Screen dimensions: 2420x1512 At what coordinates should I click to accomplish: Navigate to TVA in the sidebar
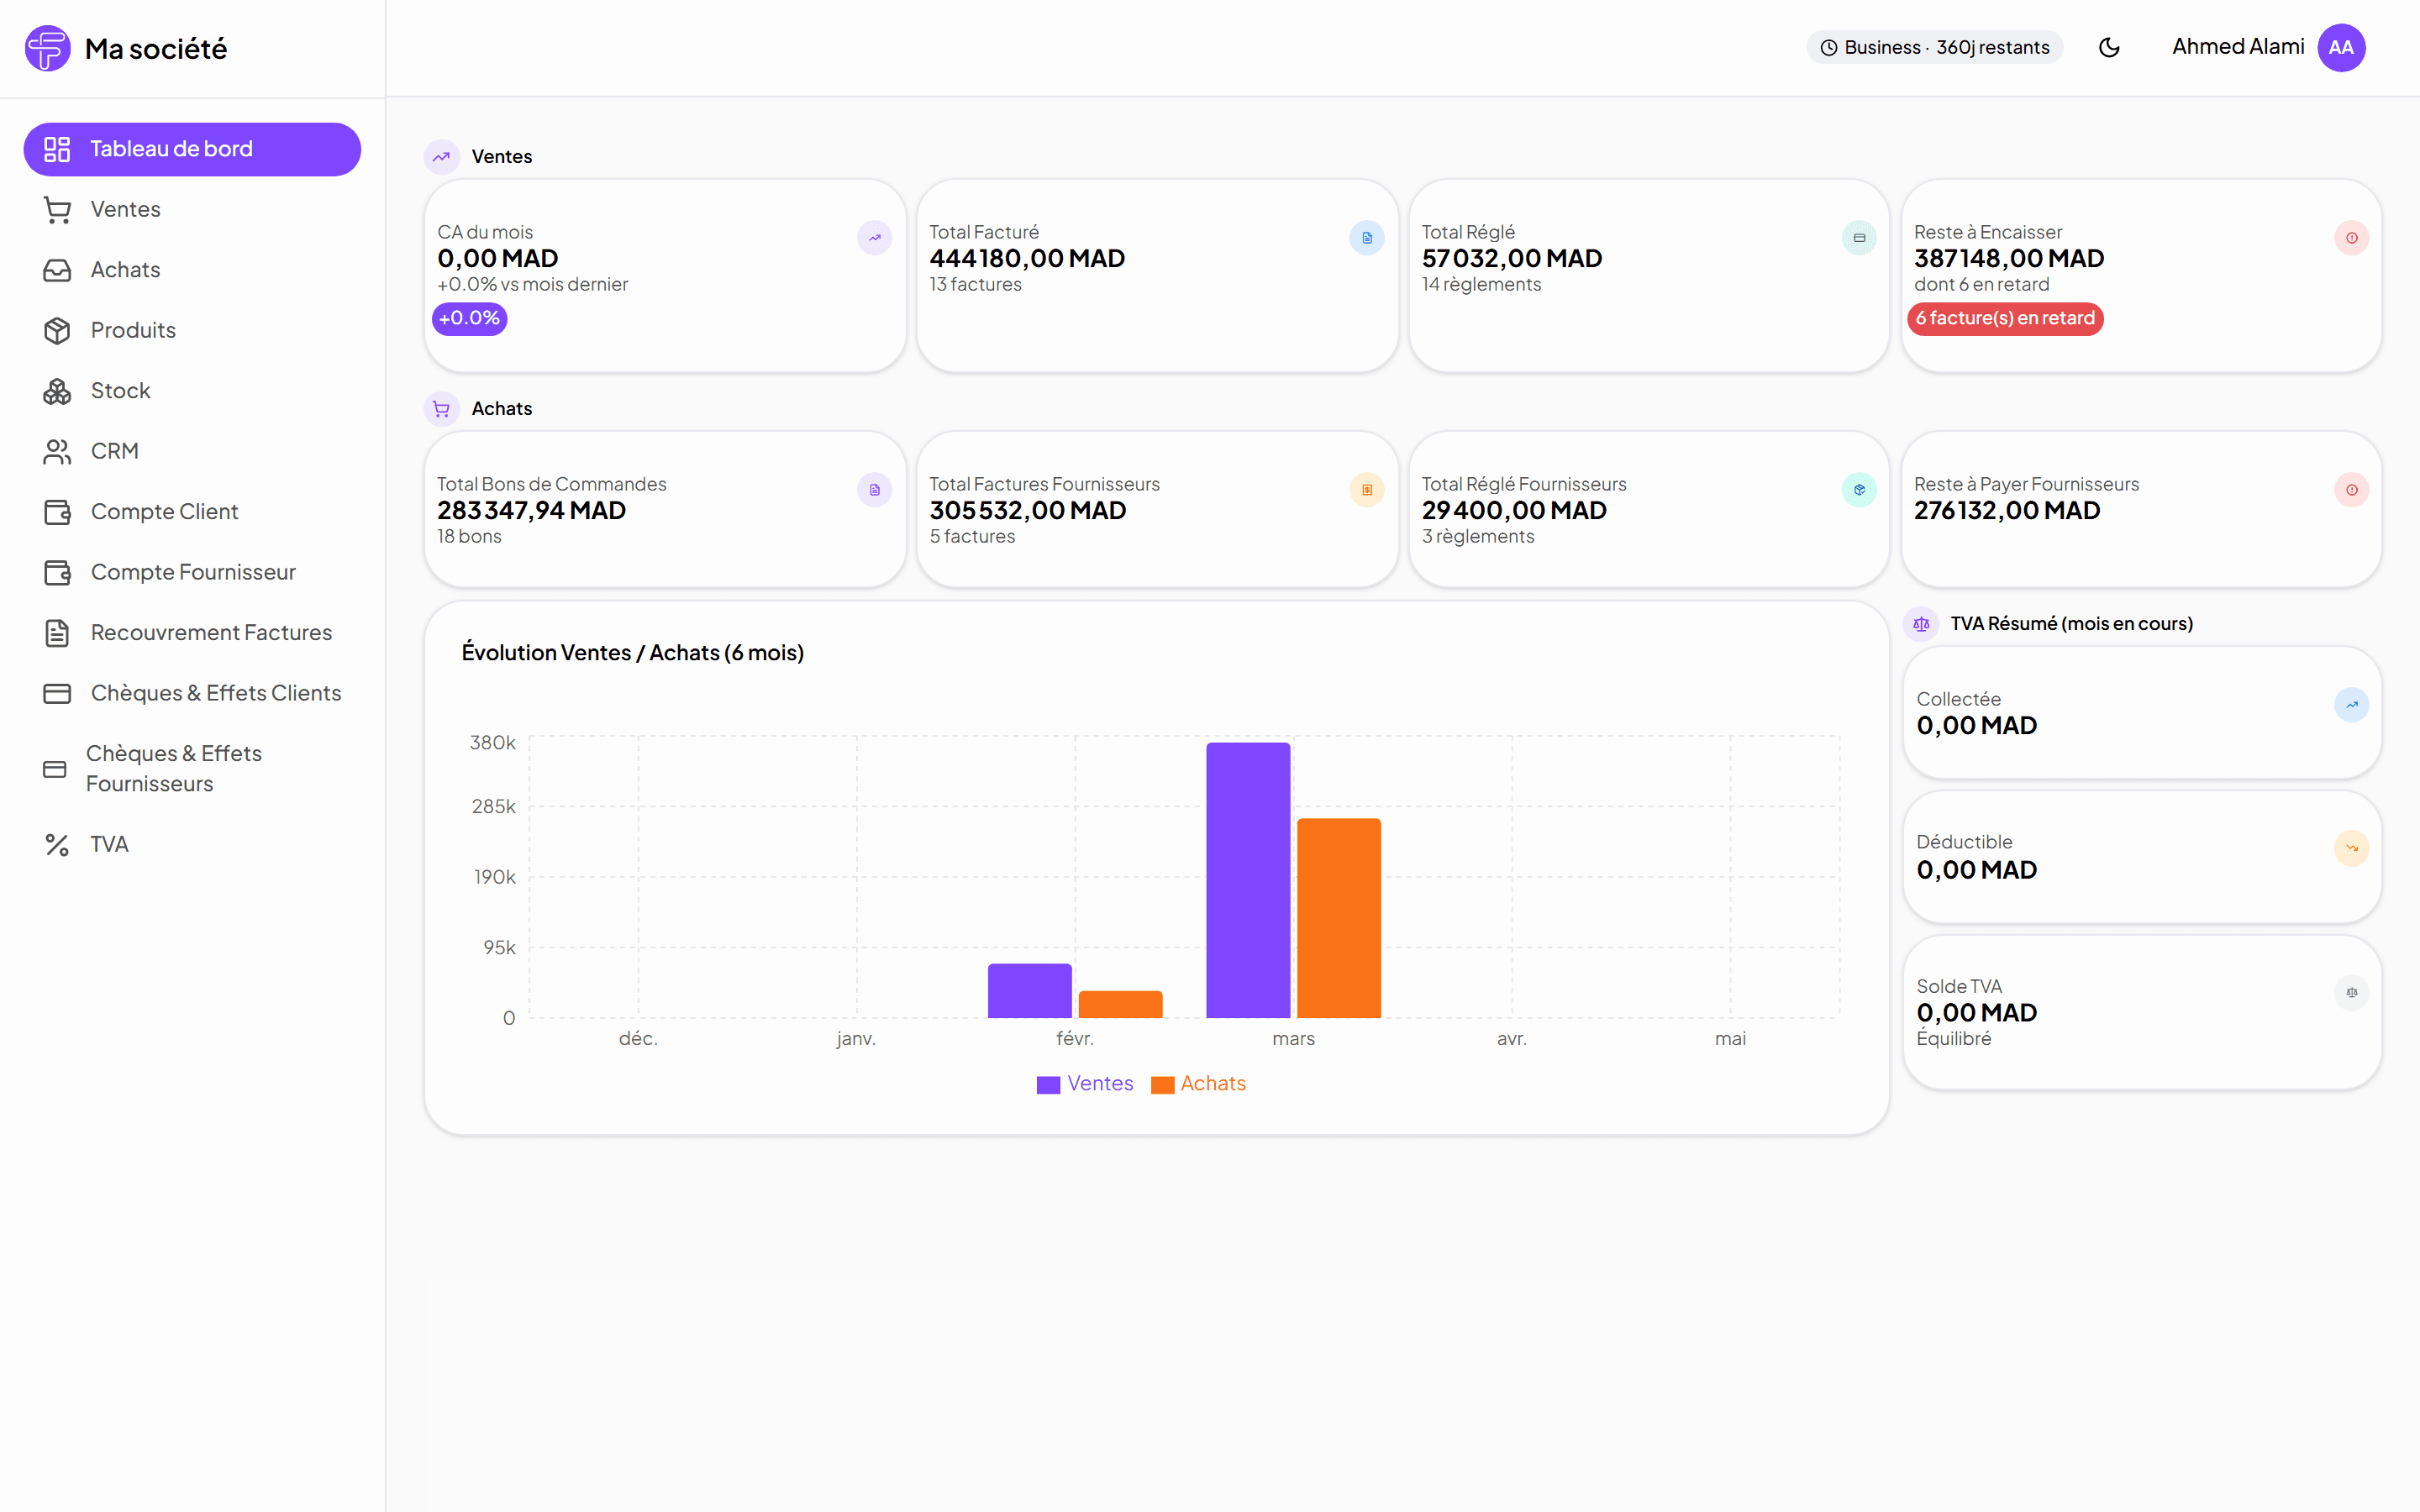click(192, 845)
